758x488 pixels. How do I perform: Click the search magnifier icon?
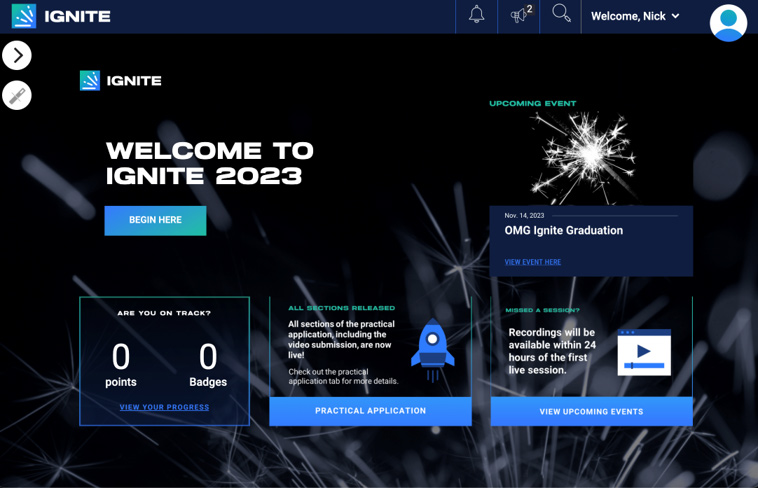point(561,14)
